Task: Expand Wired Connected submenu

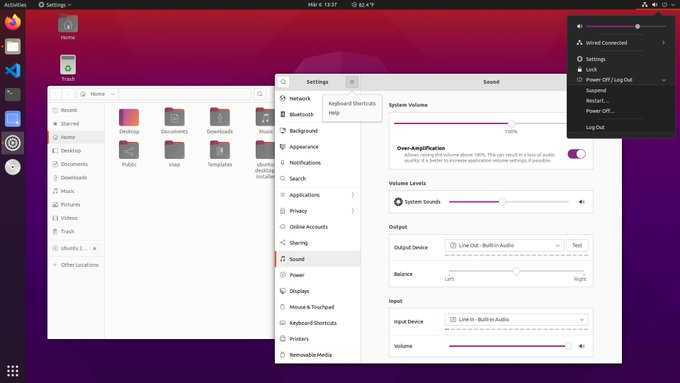Action: click(621, 43)
